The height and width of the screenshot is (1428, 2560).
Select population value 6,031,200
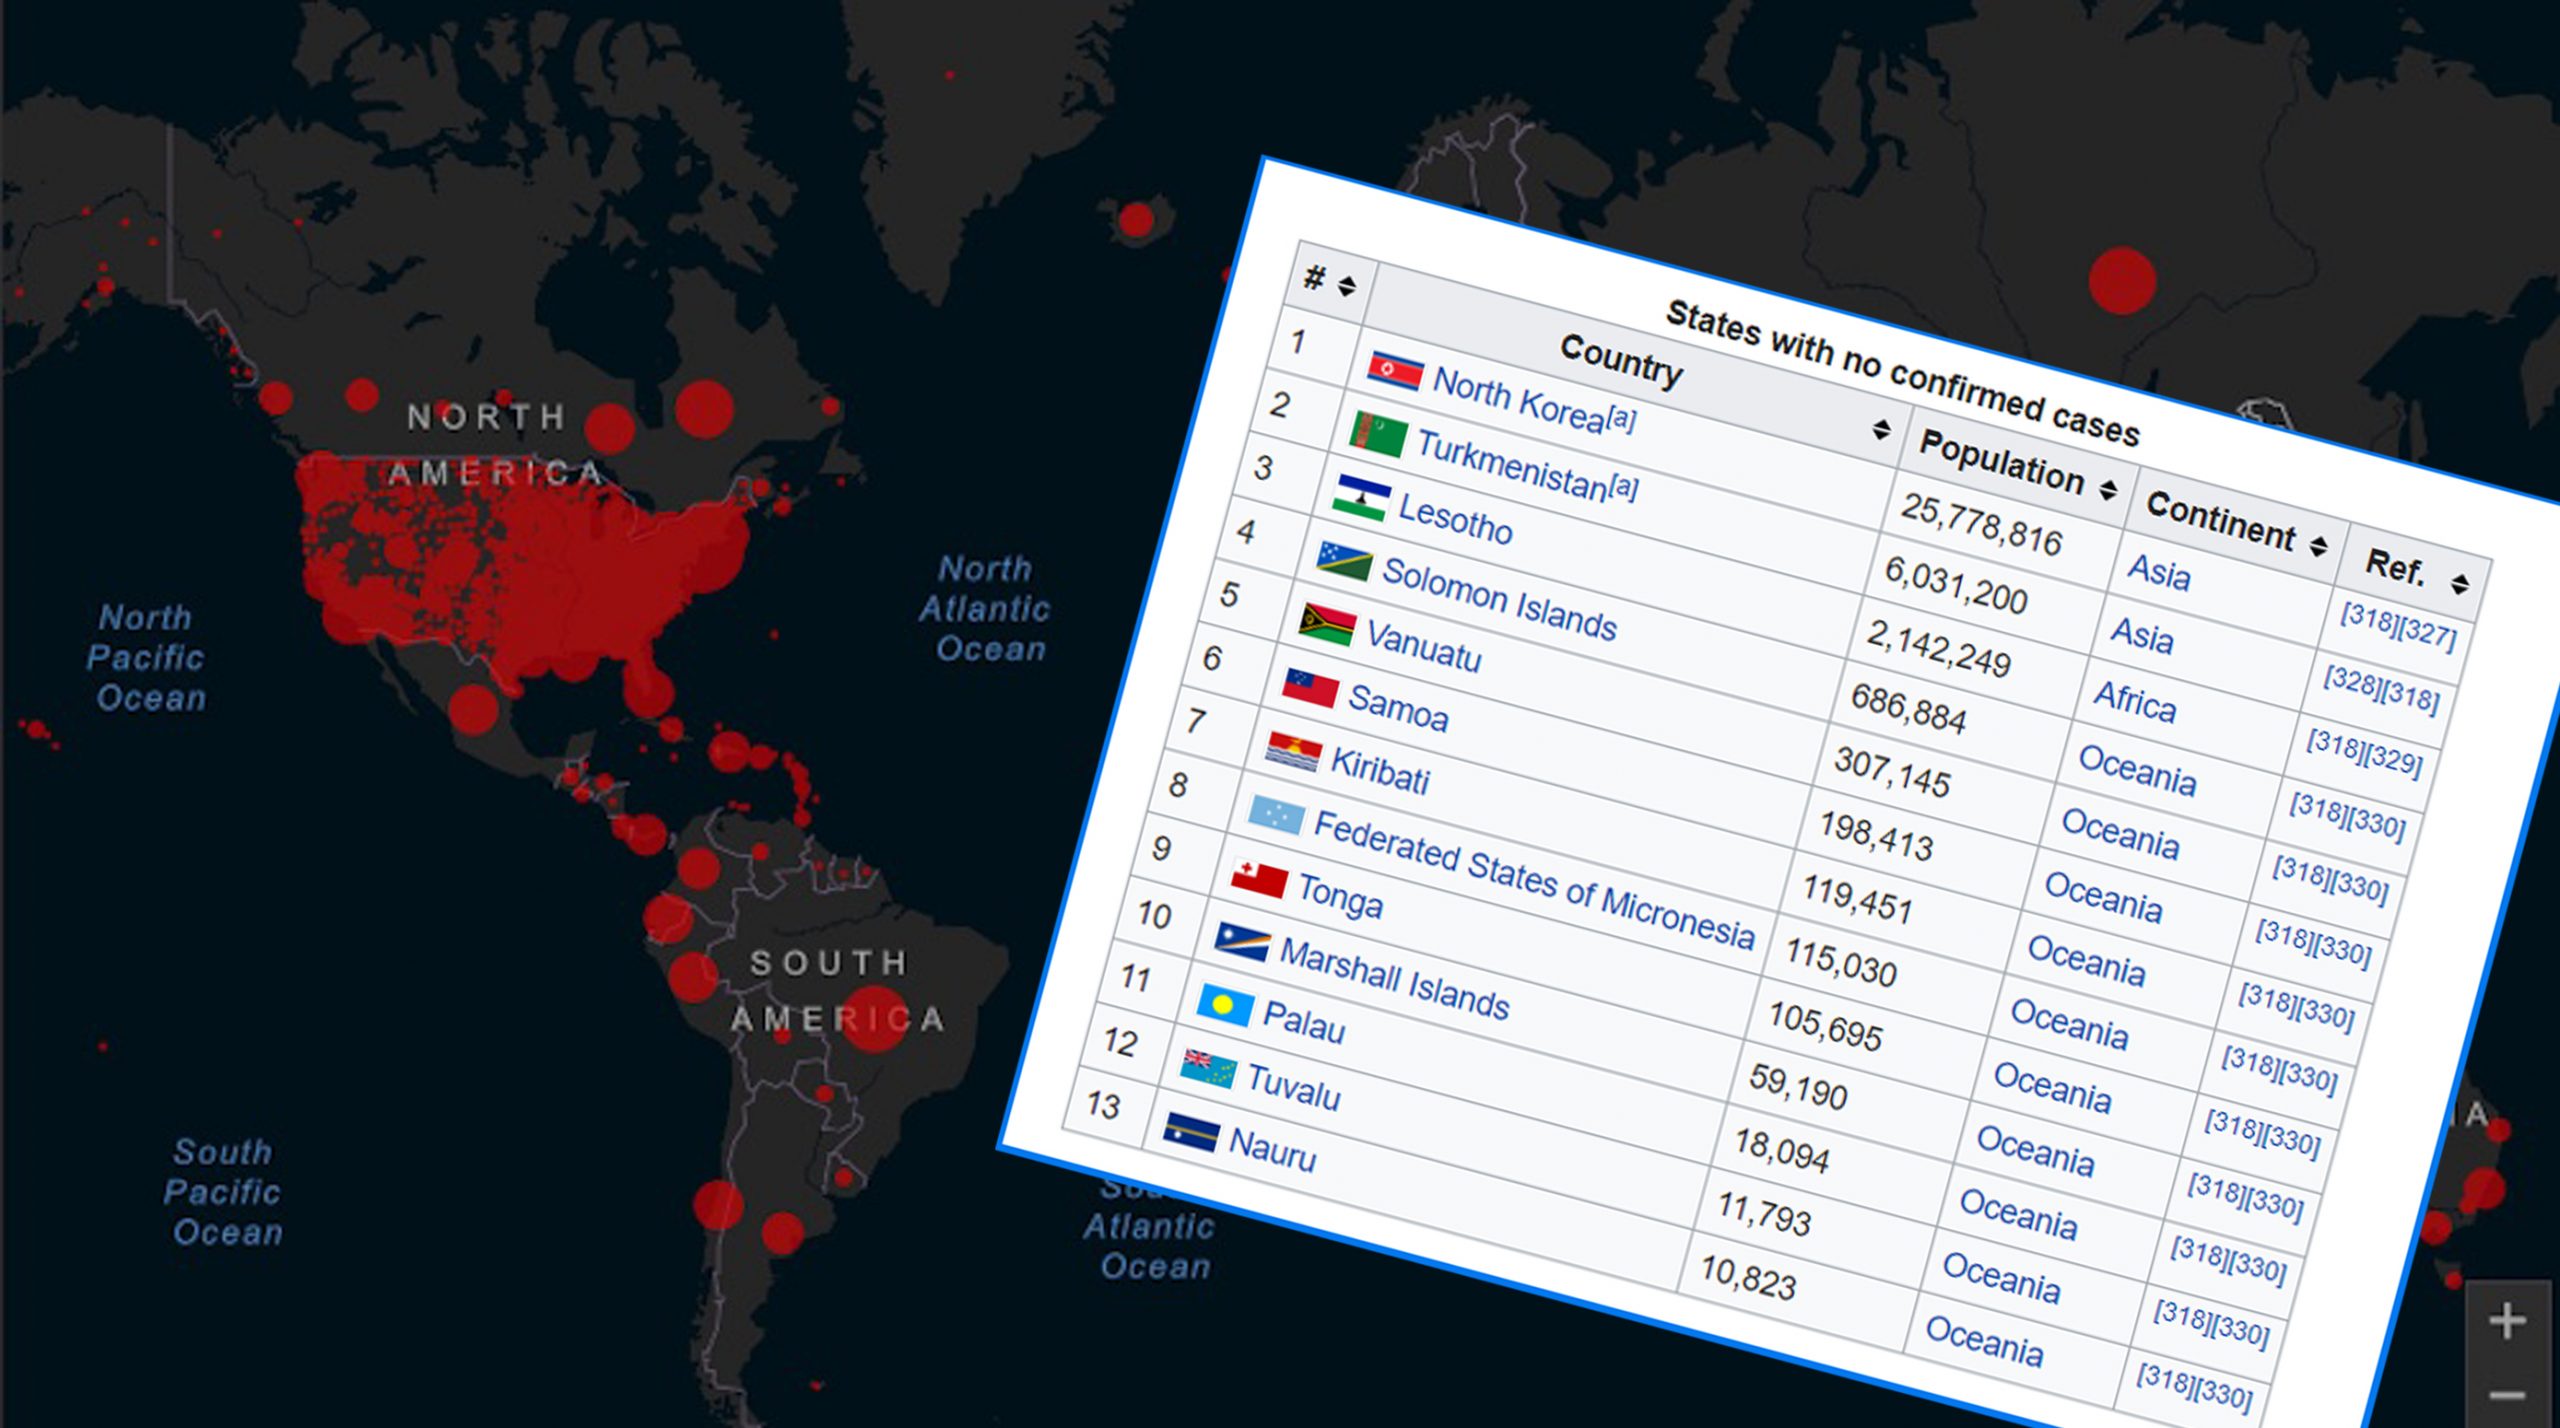[1956, 585]
